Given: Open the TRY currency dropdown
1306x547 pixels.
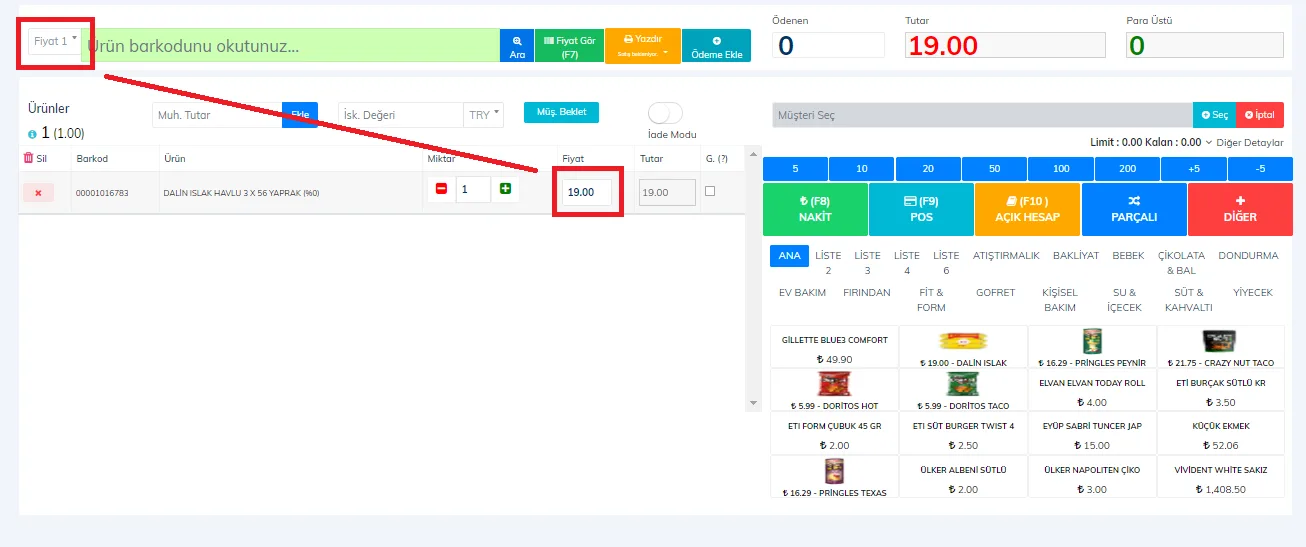Looking at the screenshot, I should point(484,114).
